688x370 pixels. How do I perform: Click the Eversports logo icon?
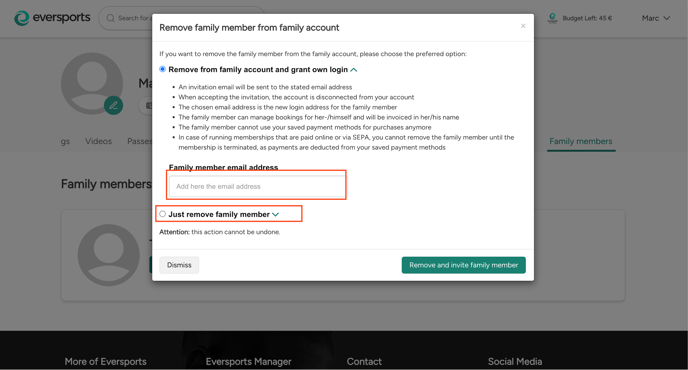click(22, 18)
